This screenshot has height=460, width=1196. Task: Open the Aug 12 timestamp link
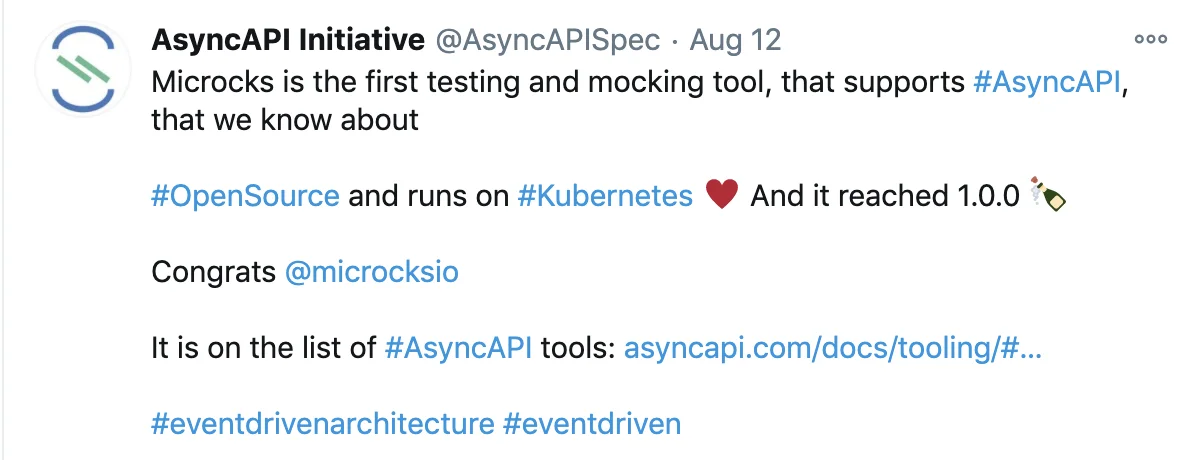point(735,41)
